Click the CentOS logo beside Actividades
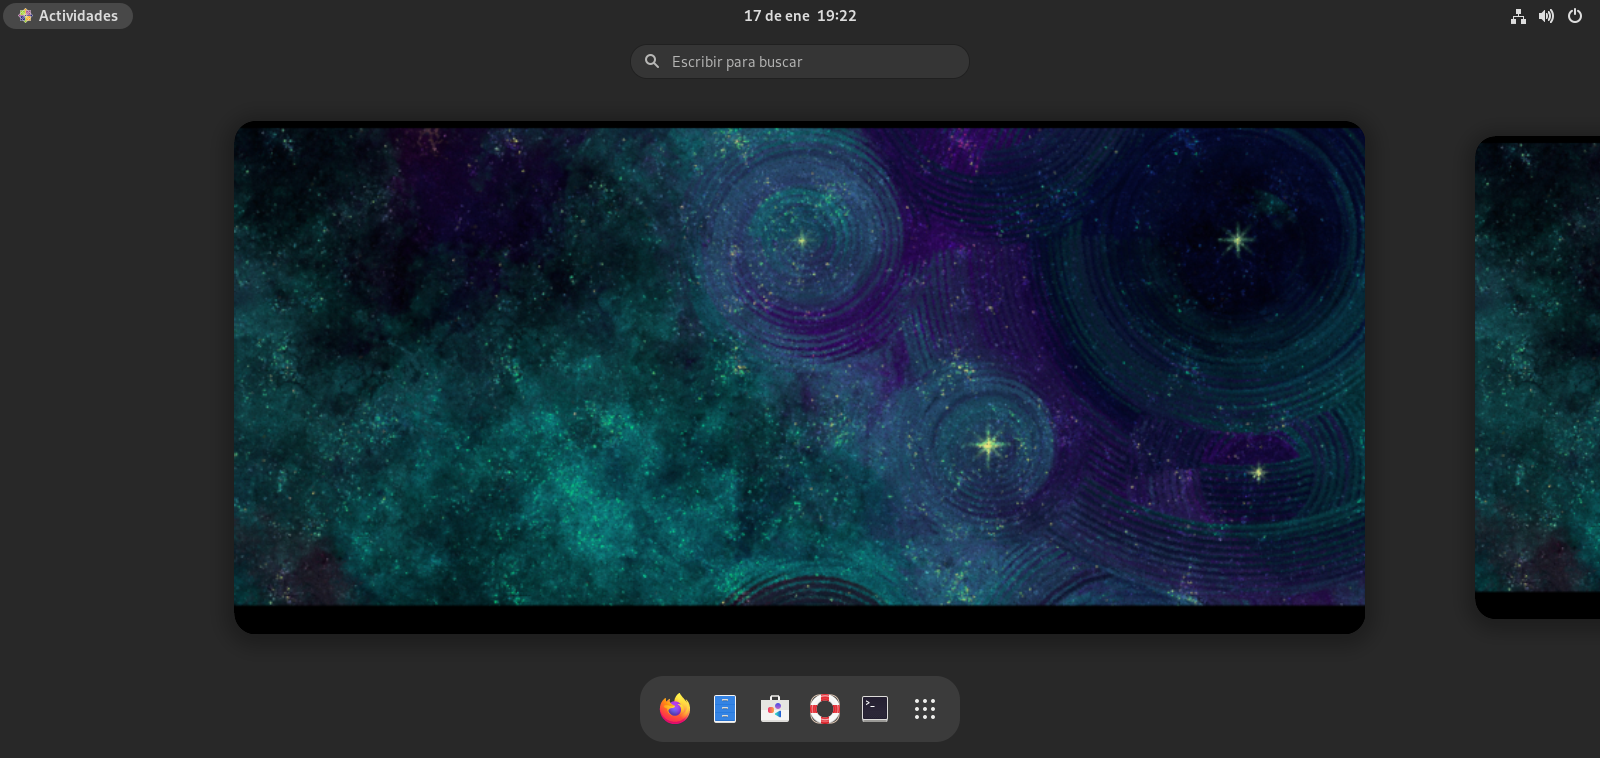The width and height of the screenshot is (1600, 758). [x=25, y=16]
